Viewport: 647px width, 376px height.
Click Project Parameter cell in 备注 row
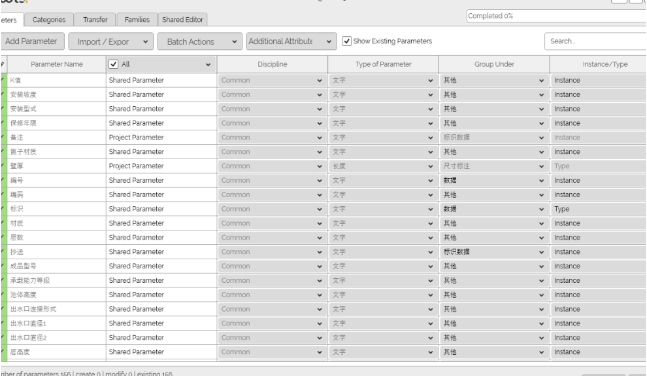(161, 137)
